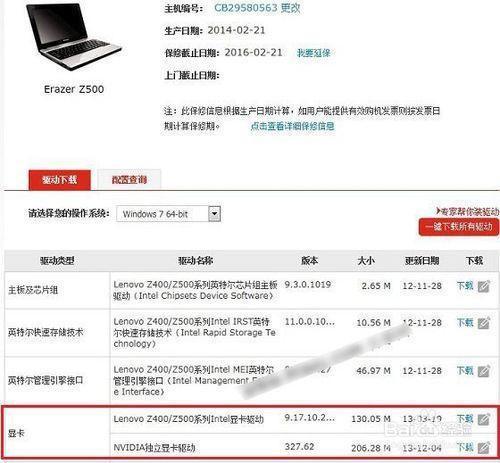Screen dimensions: 500x463
Task: Open the Windows 7 64-bit dropdown arrow
Action: click(214, 214)
